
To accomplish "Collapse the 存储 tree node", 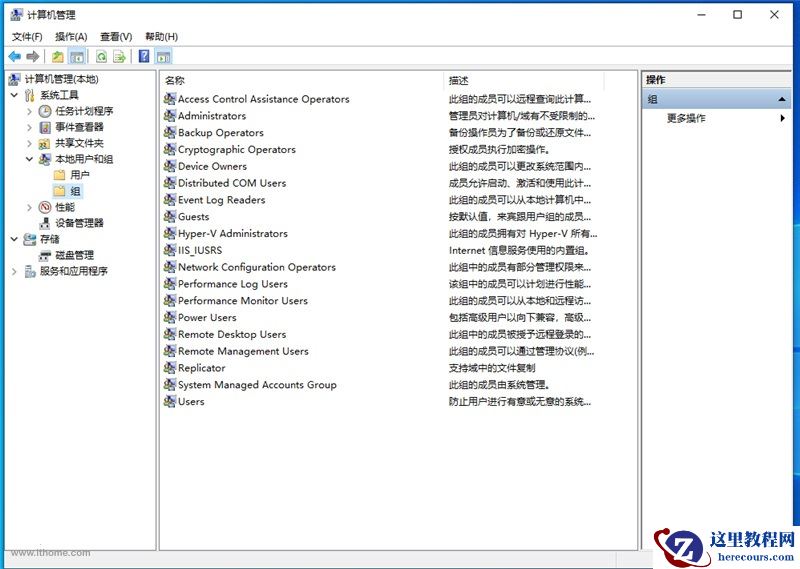I will 14,239.
